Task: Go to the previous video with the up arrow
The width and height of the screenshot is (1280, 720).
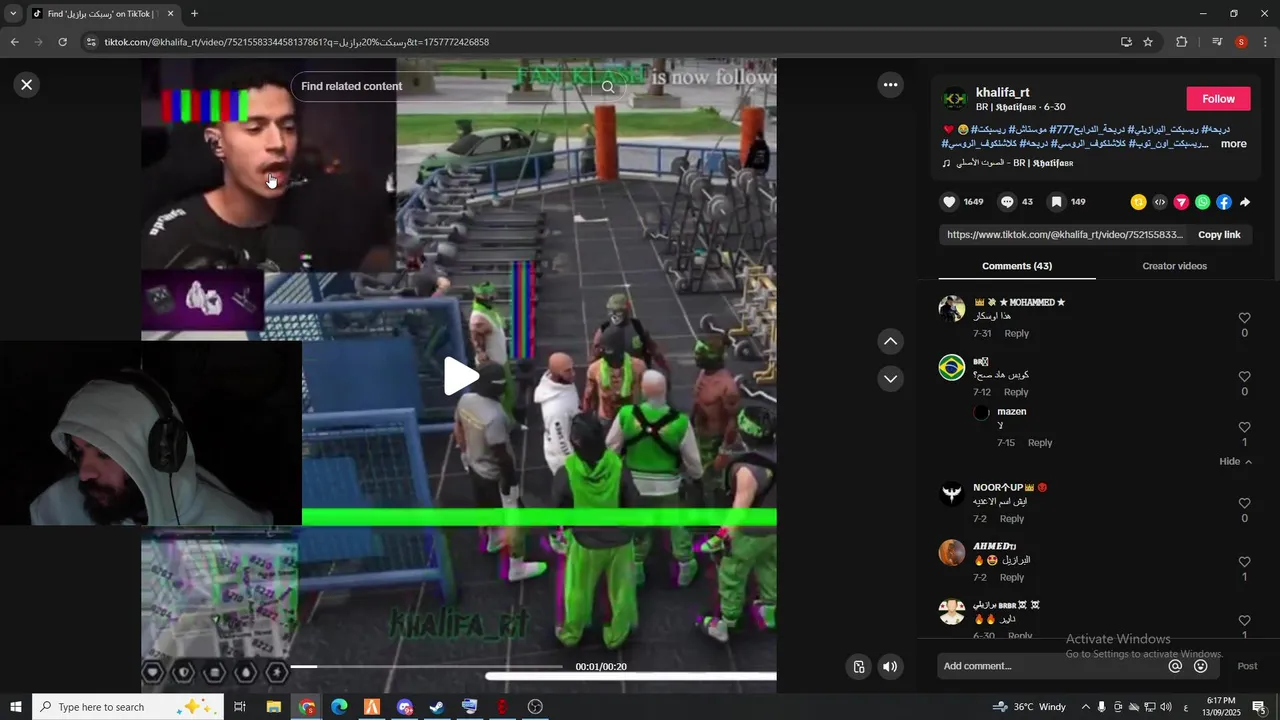Action: click(890, 342)
